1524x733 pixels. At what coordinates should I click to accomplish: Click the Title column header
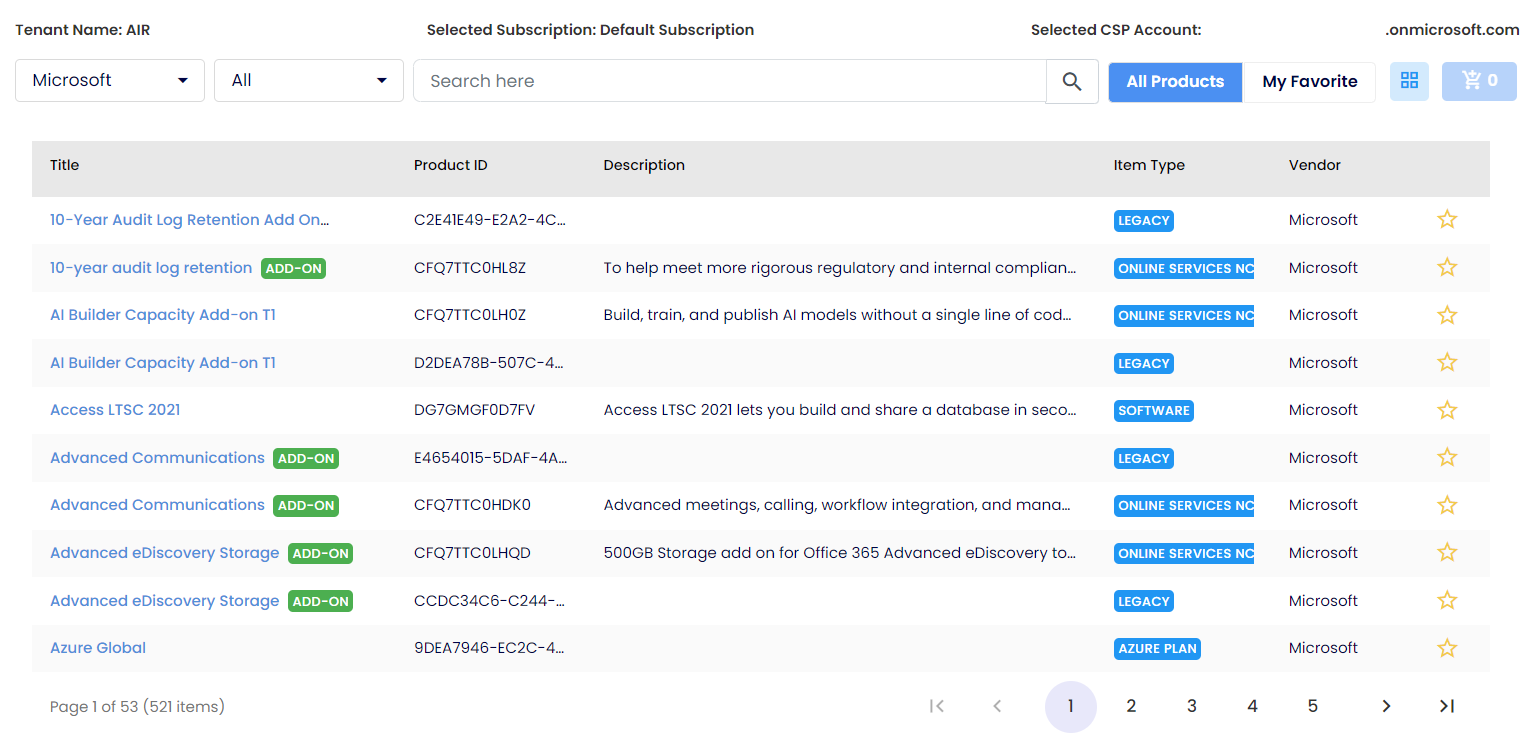click(65, 165)
